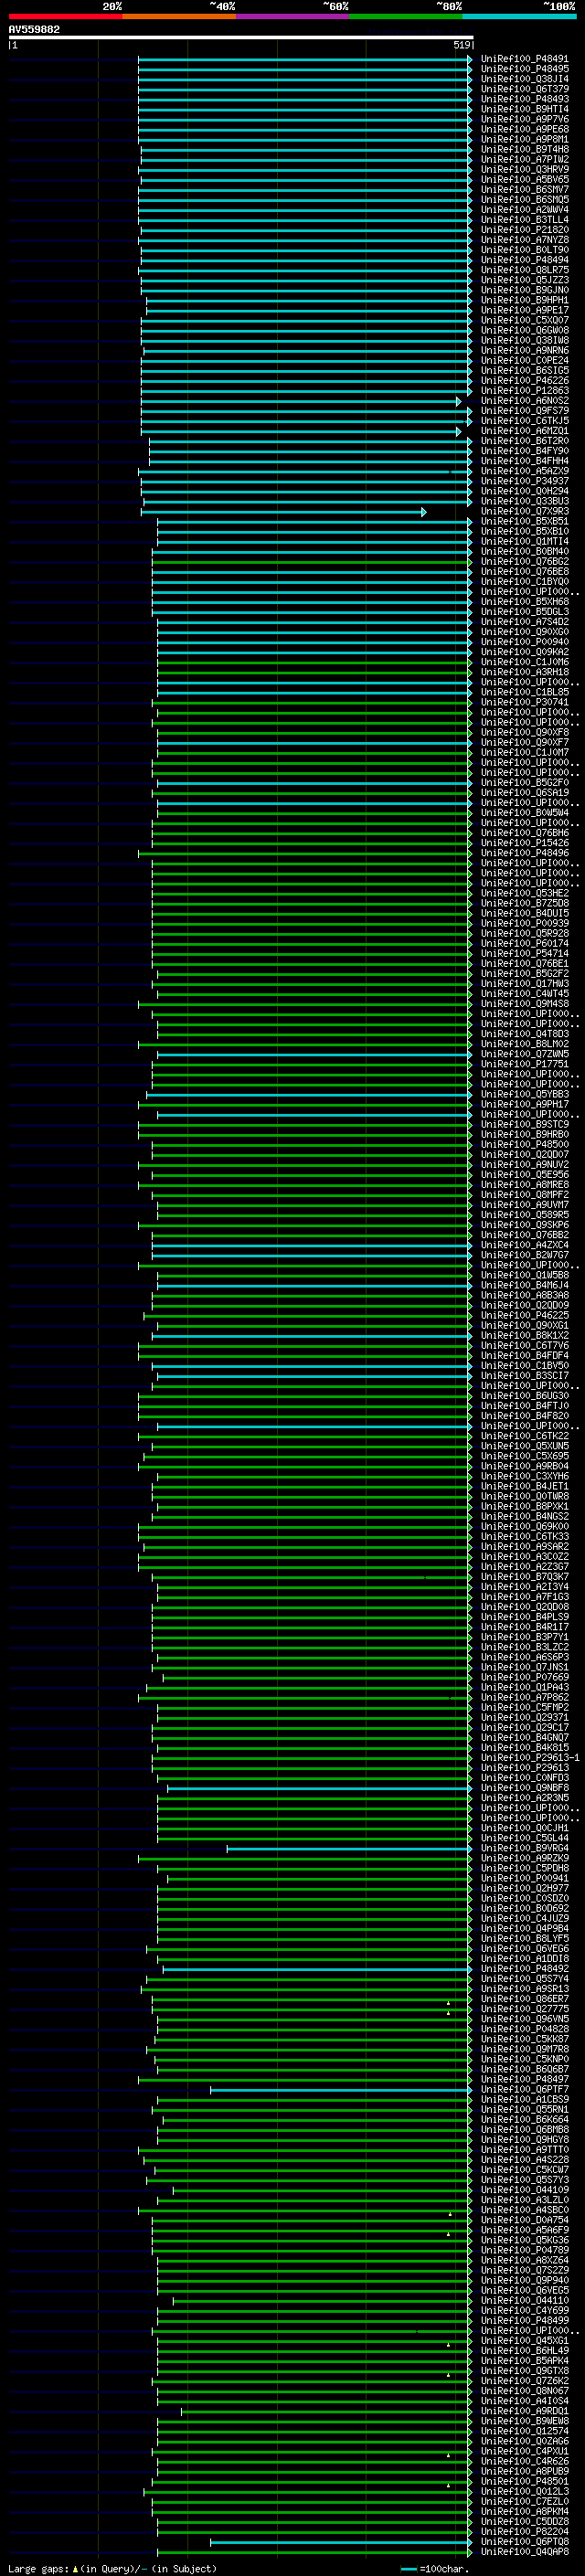Open hit UniRef100_Q27775
The width and height of the screenshot is (585, 2576).
click(524, 2011)
